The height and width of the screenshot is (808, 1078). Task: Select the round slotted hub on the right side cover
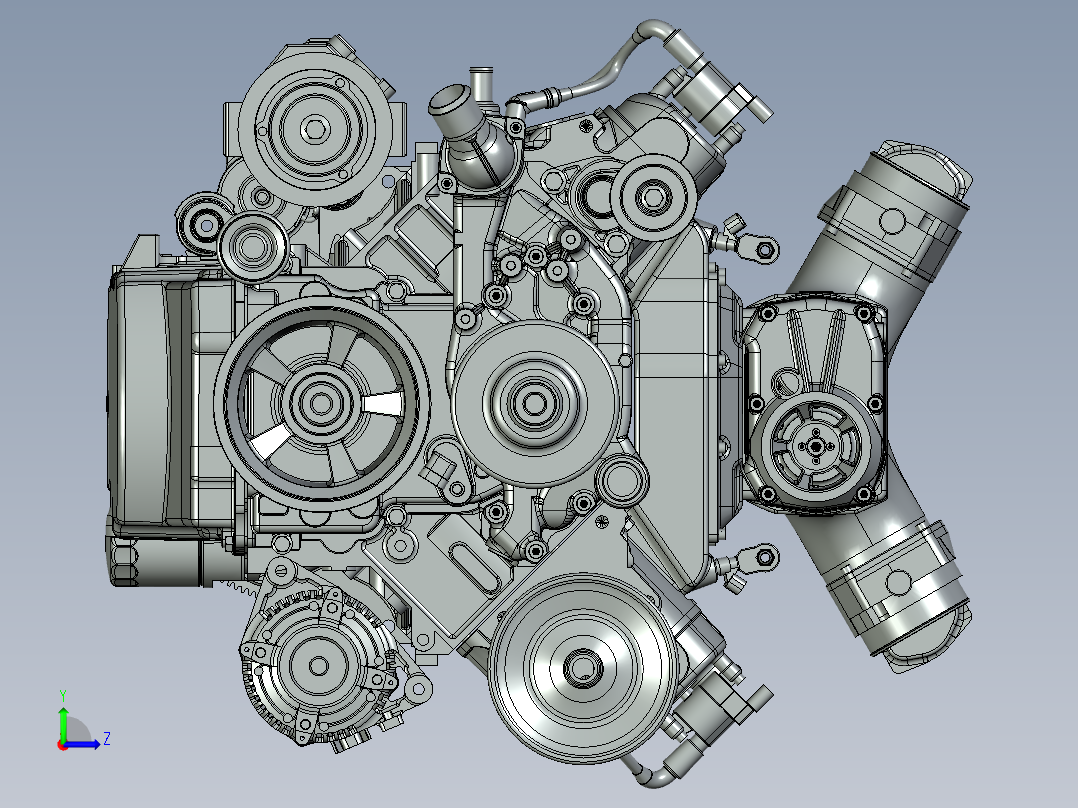click(x=815, y=447)
